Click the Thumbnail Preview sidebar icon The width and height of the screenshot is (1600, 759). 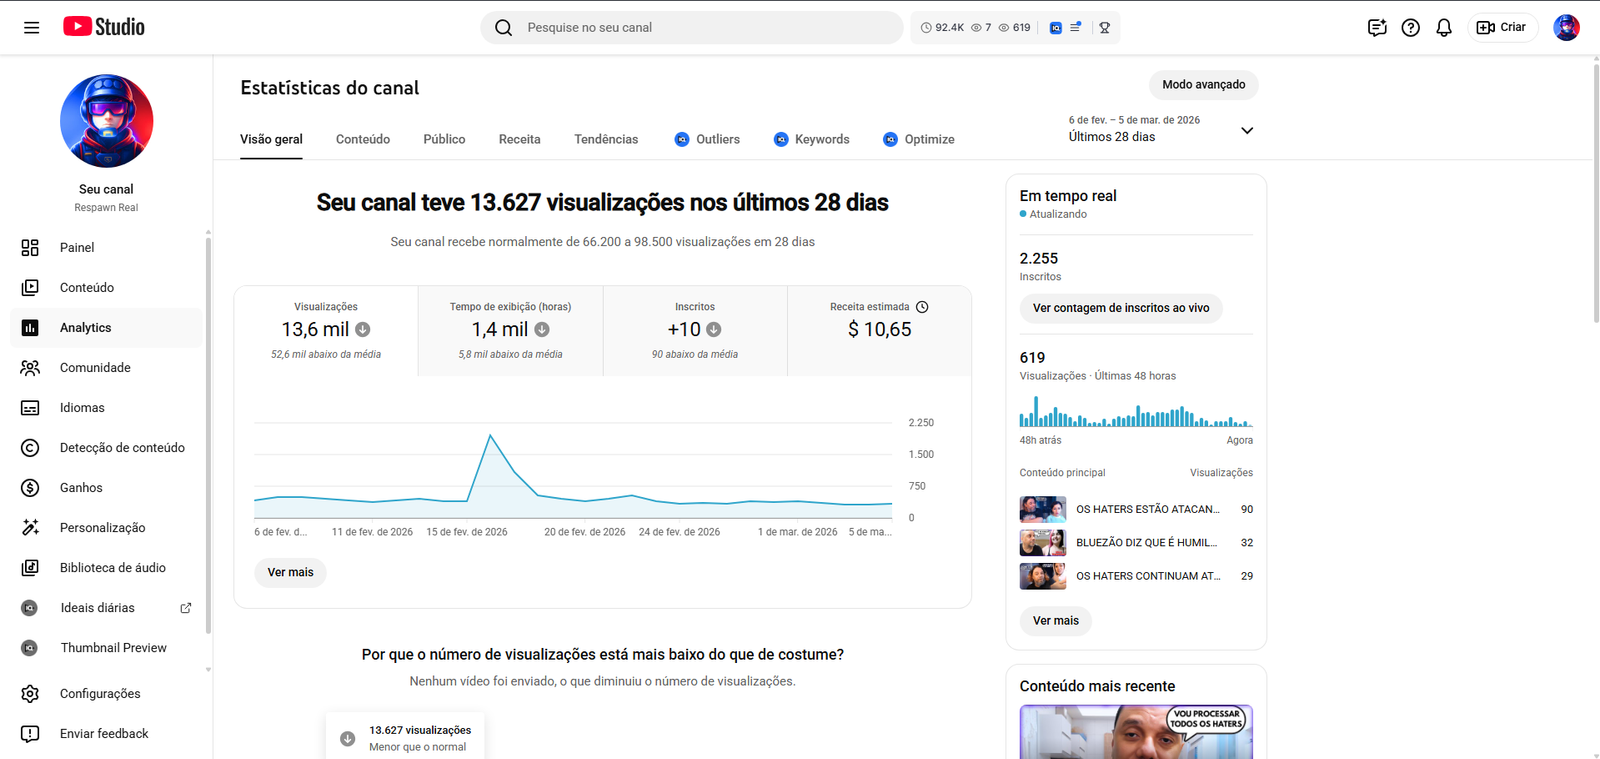point(30,648)
